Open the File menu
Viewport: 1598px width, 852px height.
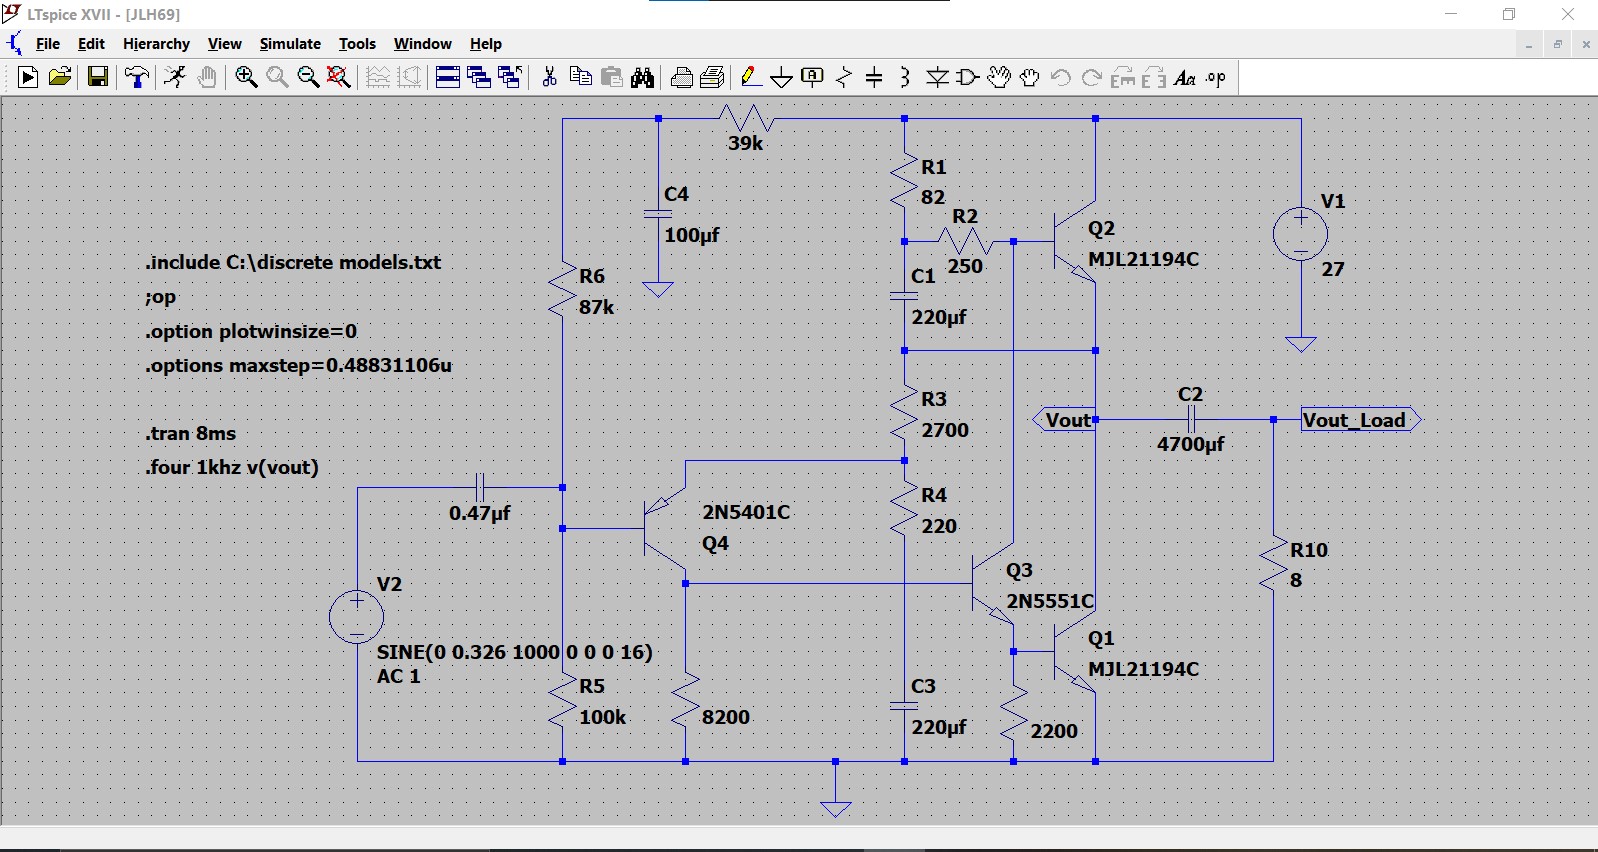click(48, 44)
